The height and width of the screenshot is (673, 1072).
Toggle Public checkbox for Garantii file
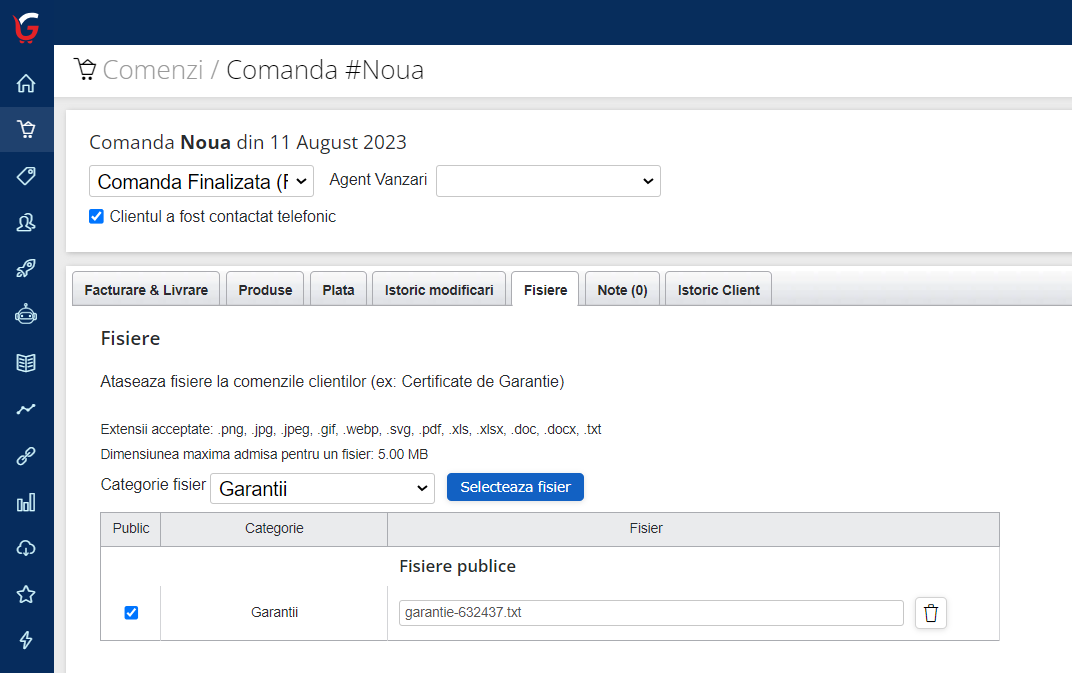pos(131,613)
